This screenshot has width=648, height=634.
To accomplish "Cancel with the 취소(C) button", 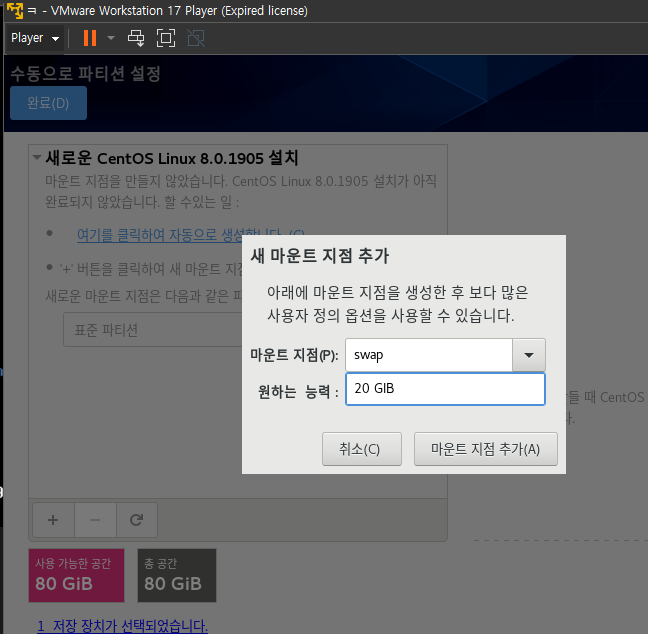I will (362, 449).
